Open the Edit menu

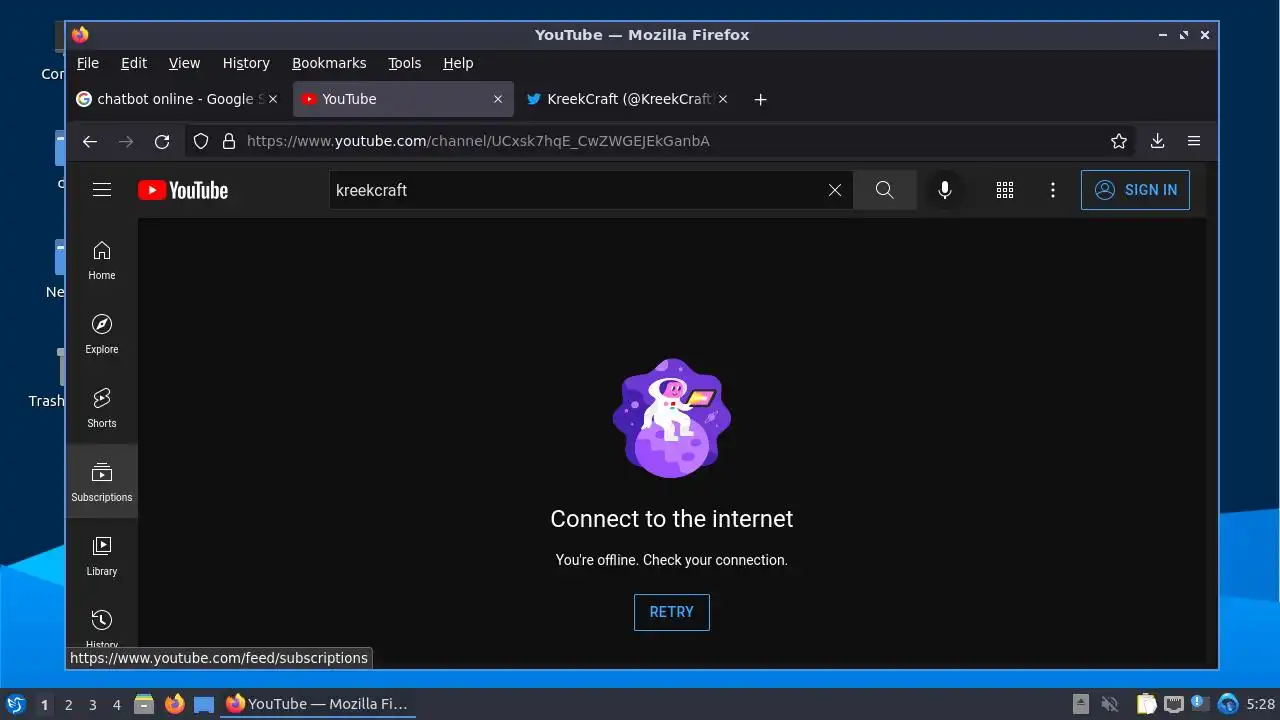coord(134,63)
